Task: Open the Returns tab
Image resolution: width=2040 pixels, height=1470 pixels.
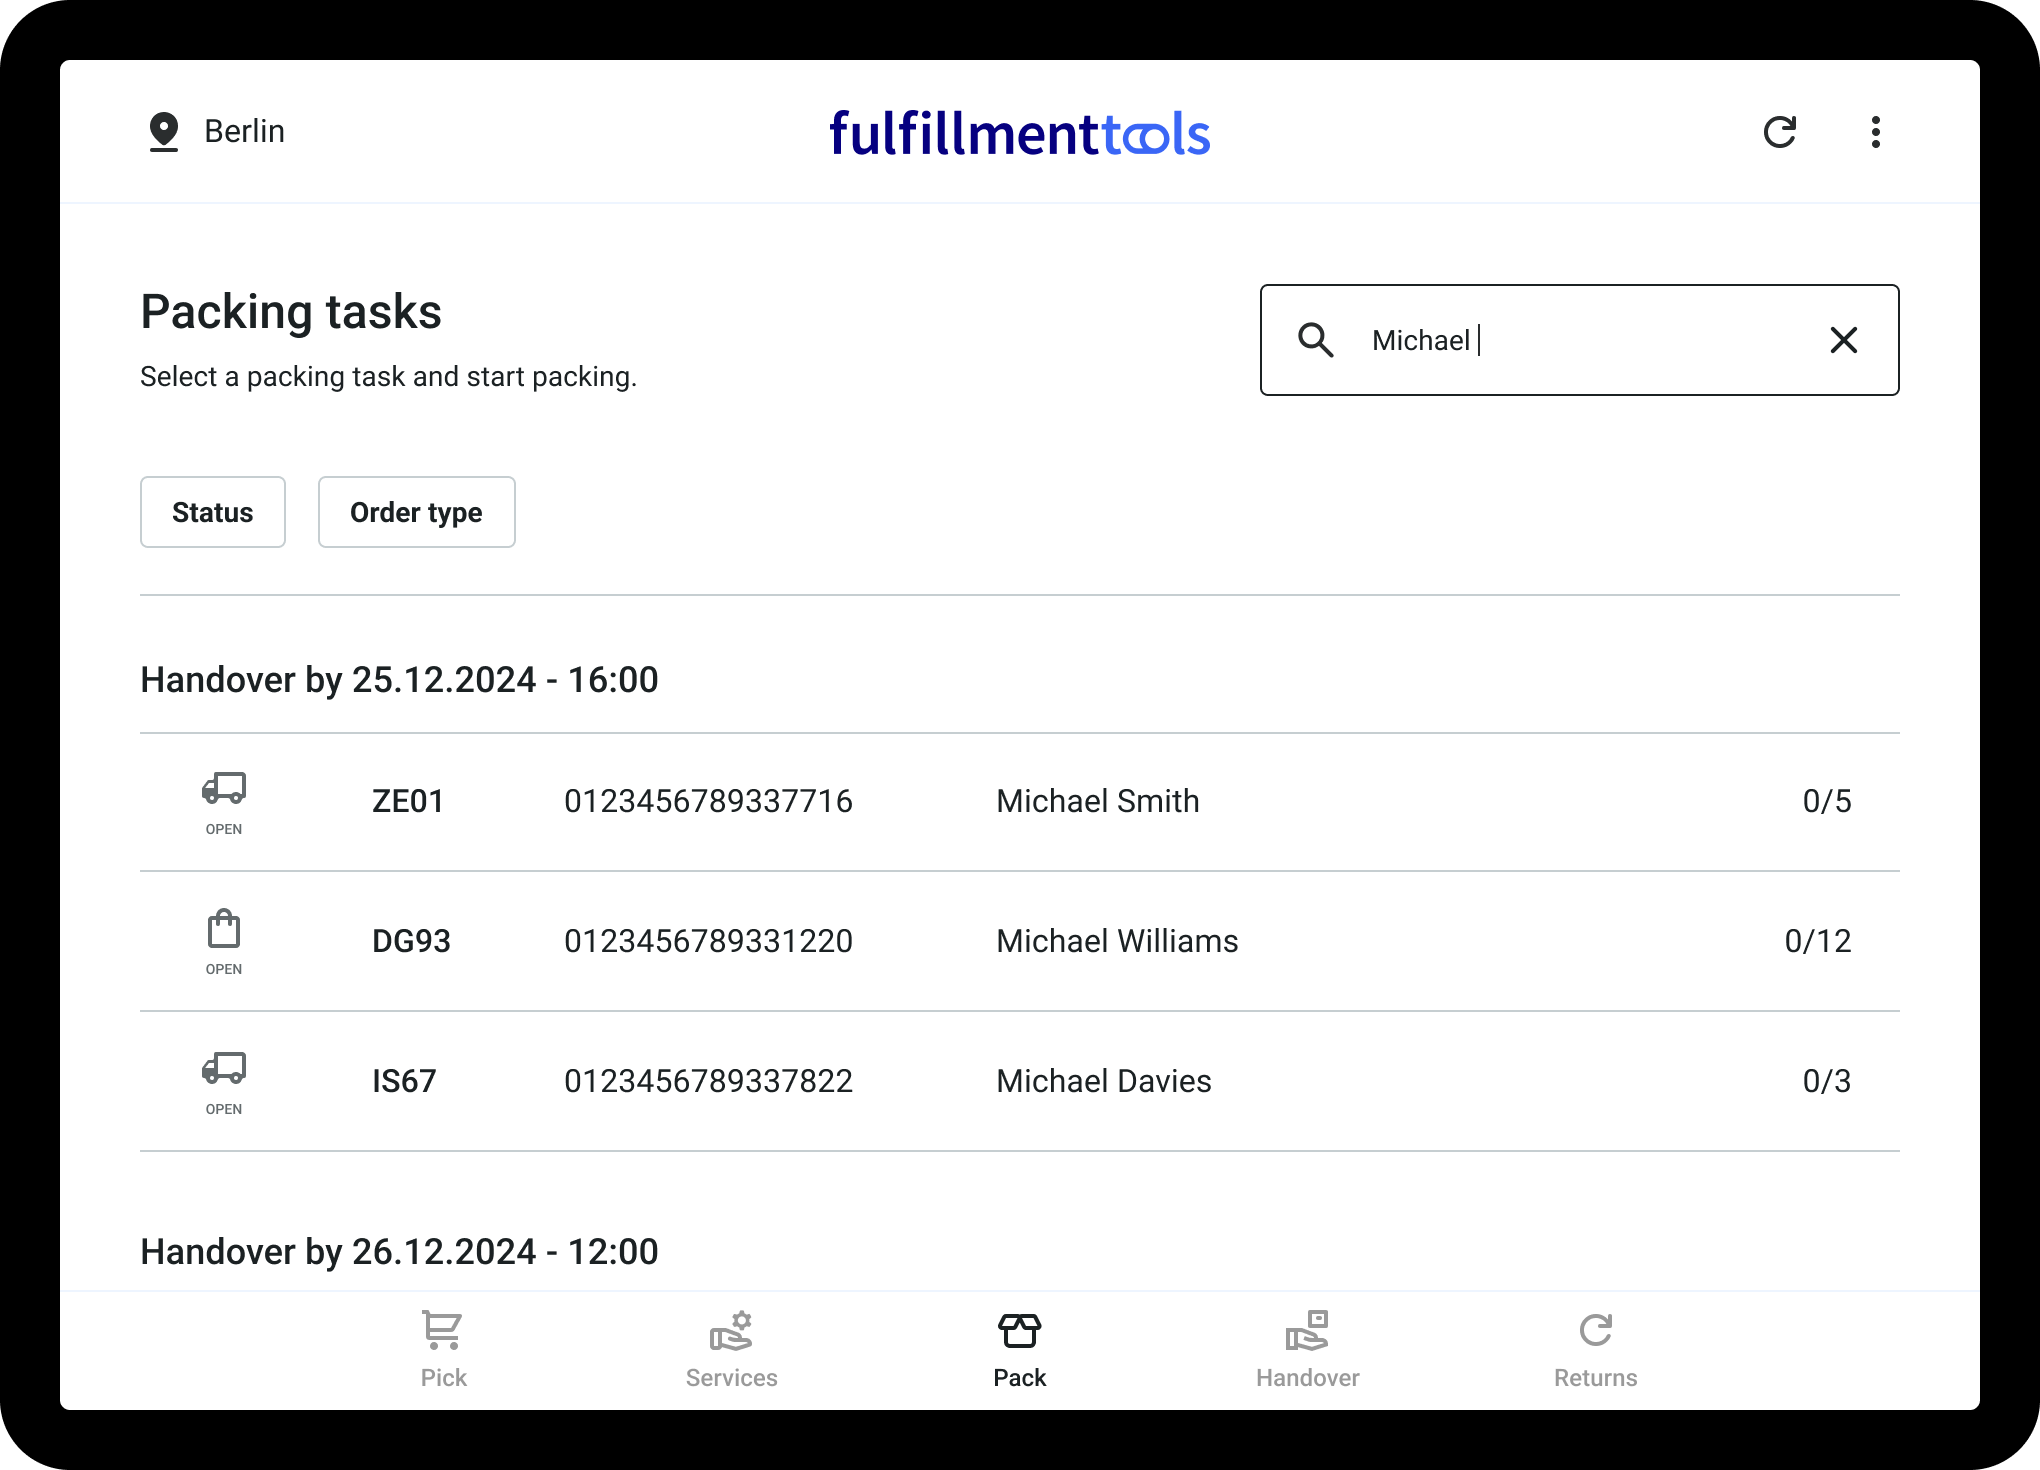Action: 1595,1350
